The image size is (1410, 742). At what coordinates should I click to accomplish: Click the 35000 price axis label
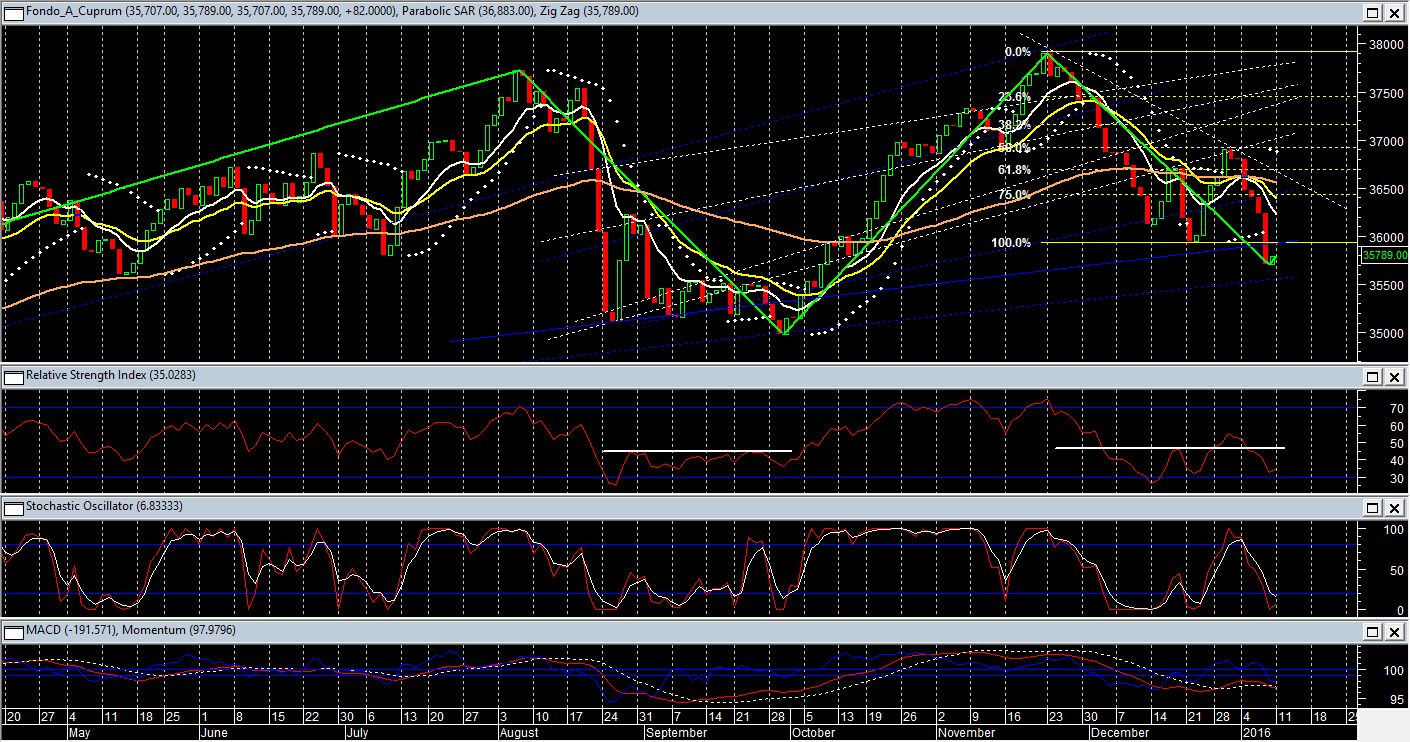(1386, 333)
